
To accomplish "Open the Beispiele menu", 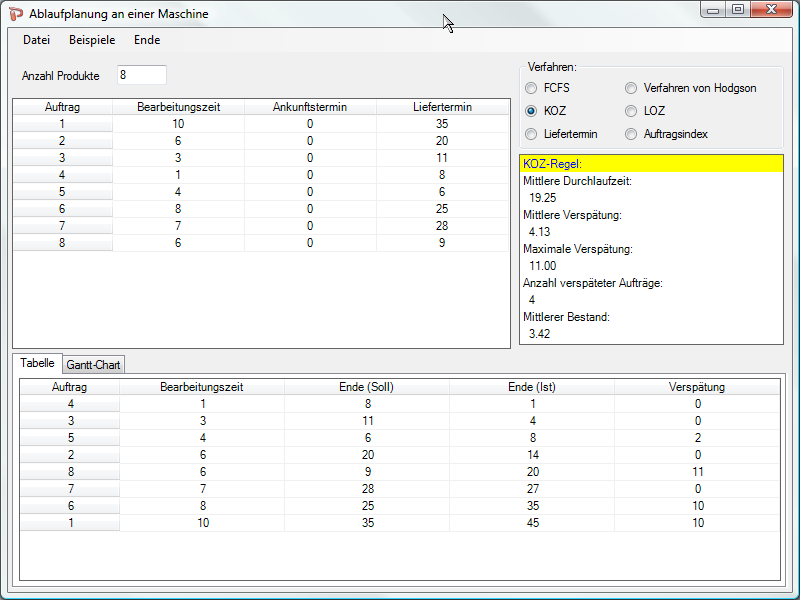I will 92,40.
